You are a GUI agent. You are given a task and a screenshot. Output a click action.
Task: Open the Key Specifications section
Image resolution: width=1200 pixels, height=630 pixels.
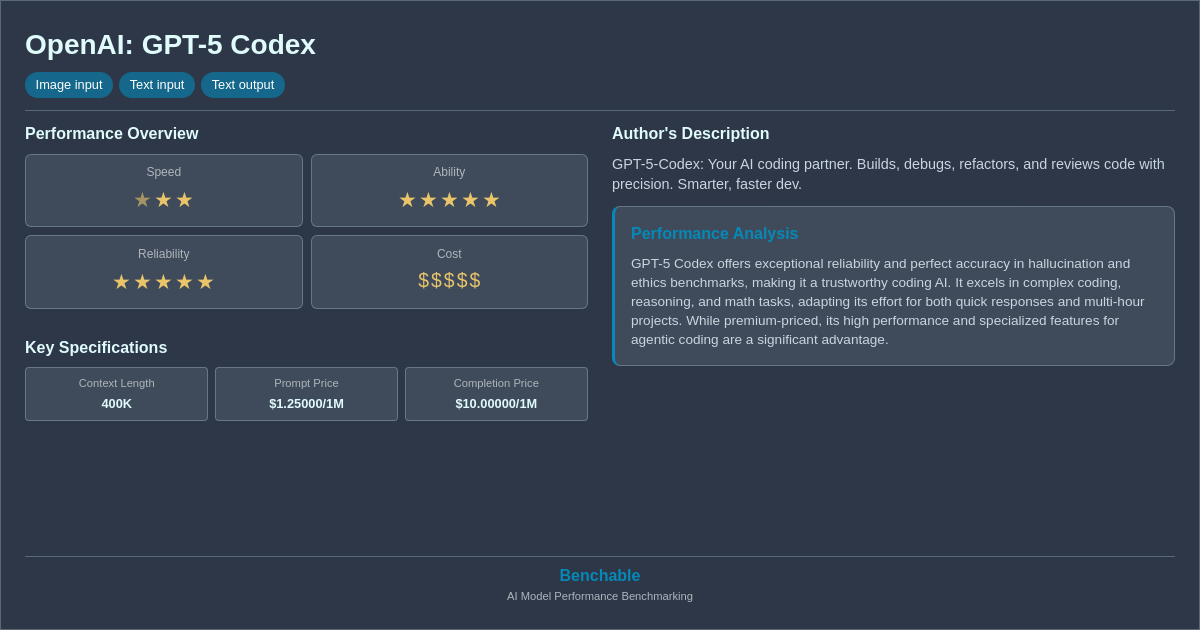[96, 347]
